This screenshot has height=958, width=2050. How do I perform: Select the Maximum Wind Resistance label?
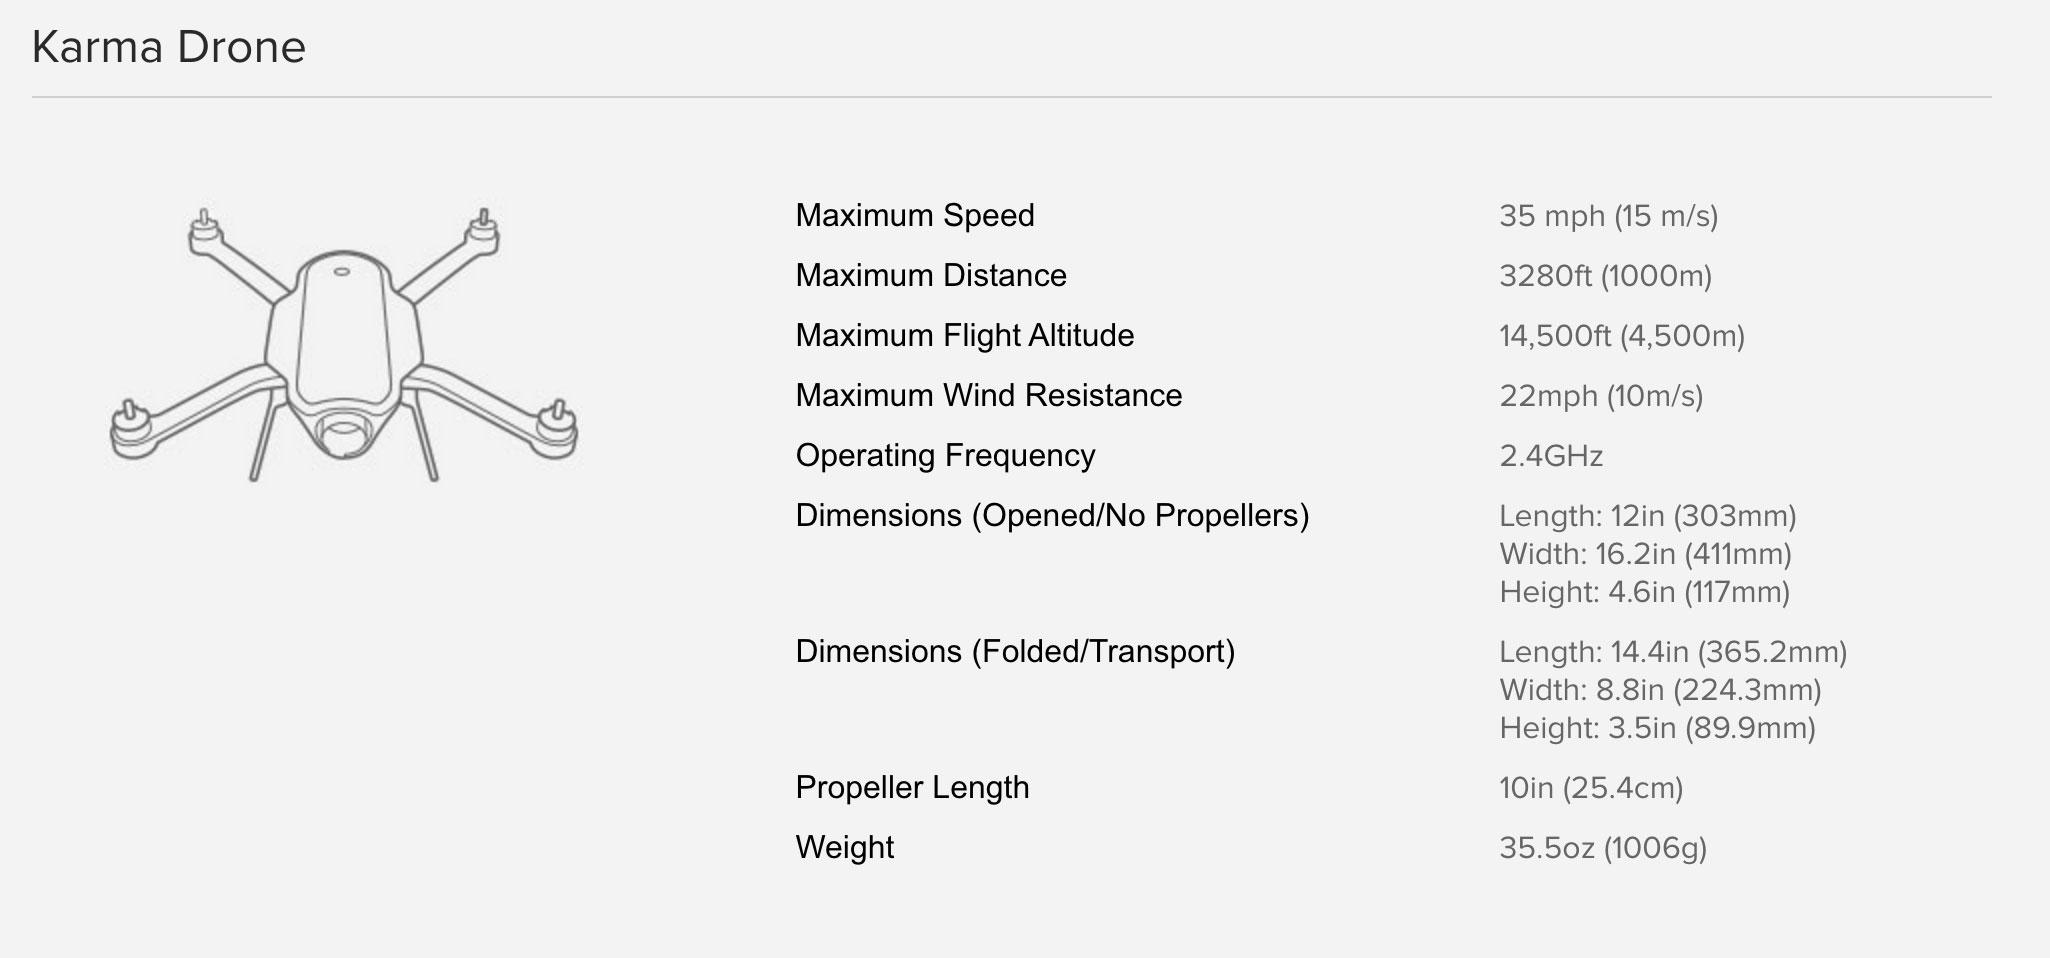coord(988,395)
